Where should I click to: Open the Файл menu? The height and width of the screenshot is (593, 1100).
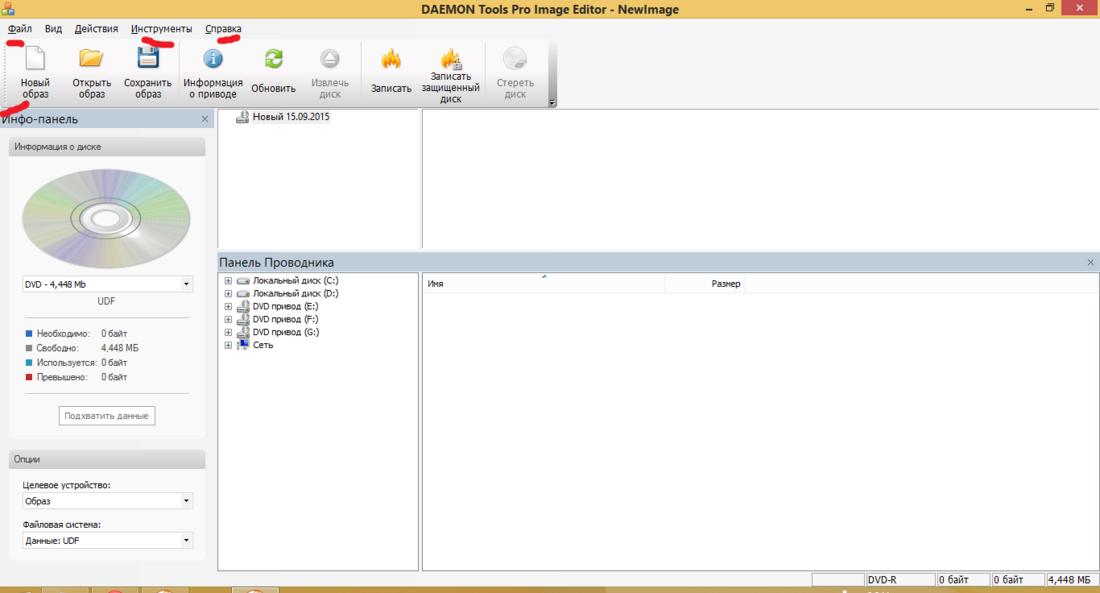tap(20, 29)
